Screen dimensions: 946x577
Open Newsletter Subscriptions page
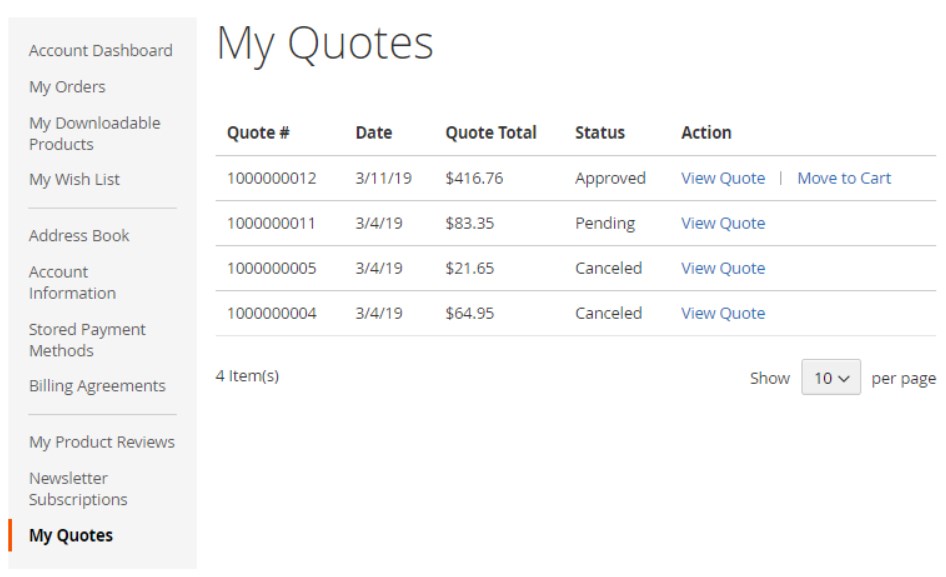pyautogui.click(x=78, y=488)
